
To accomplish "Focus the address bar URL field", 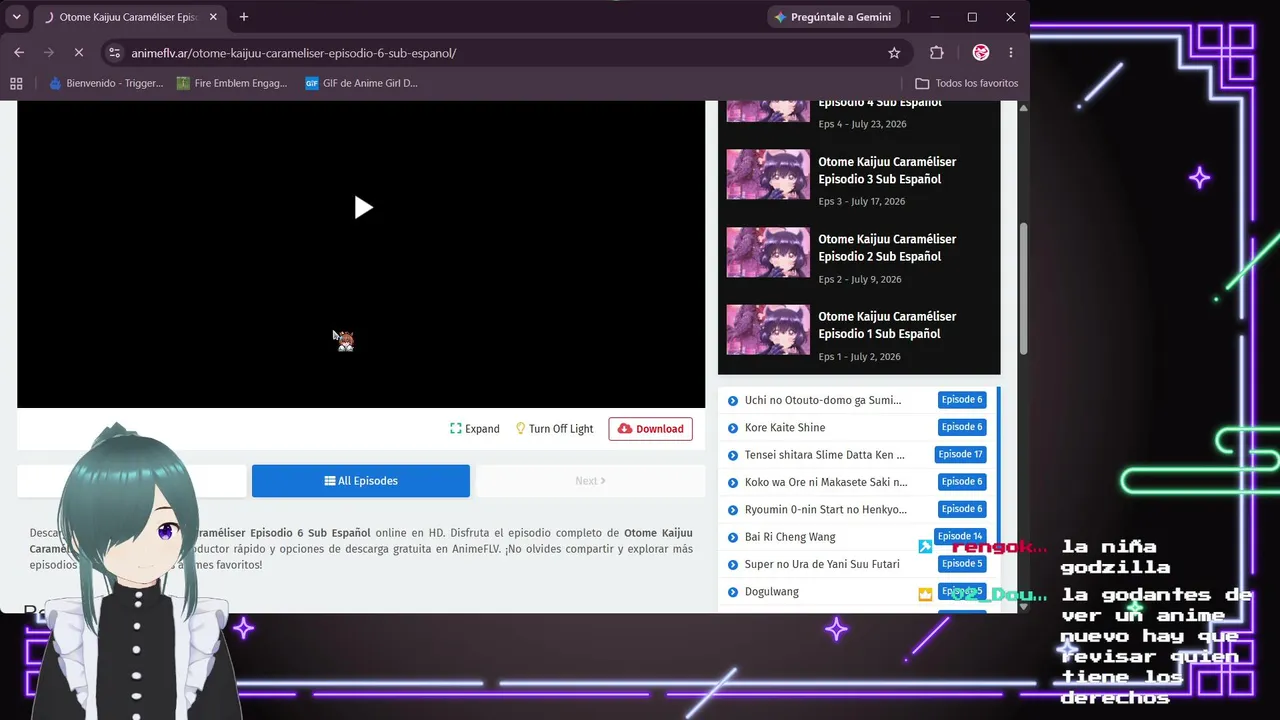I will [500, 53].
